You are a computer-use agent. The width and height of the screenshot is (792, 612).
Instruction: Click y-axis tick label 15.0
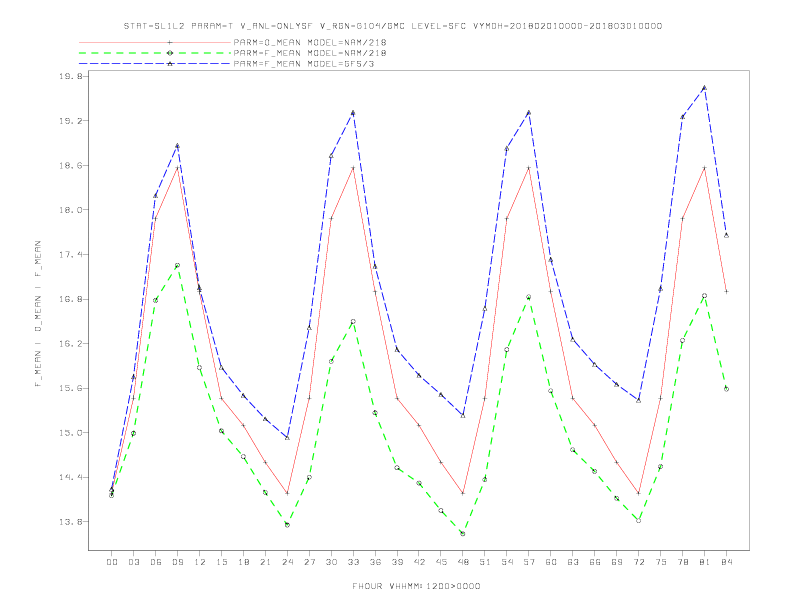tap(70, 433)
